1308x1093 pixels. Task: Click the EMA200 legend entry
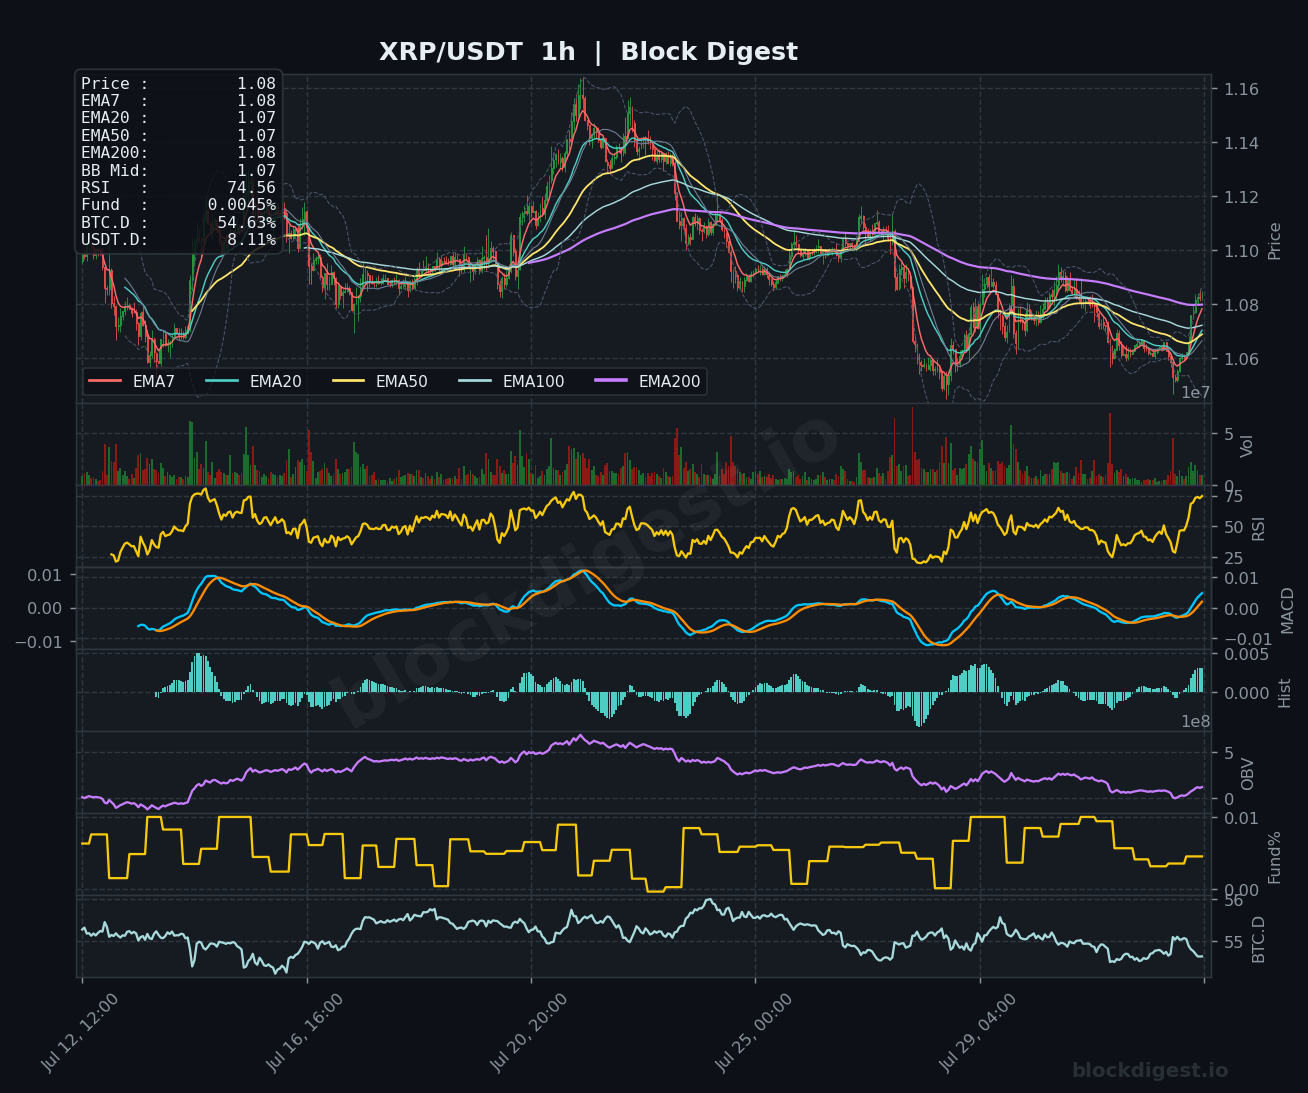pyautogui.click(x=647, y=382)
